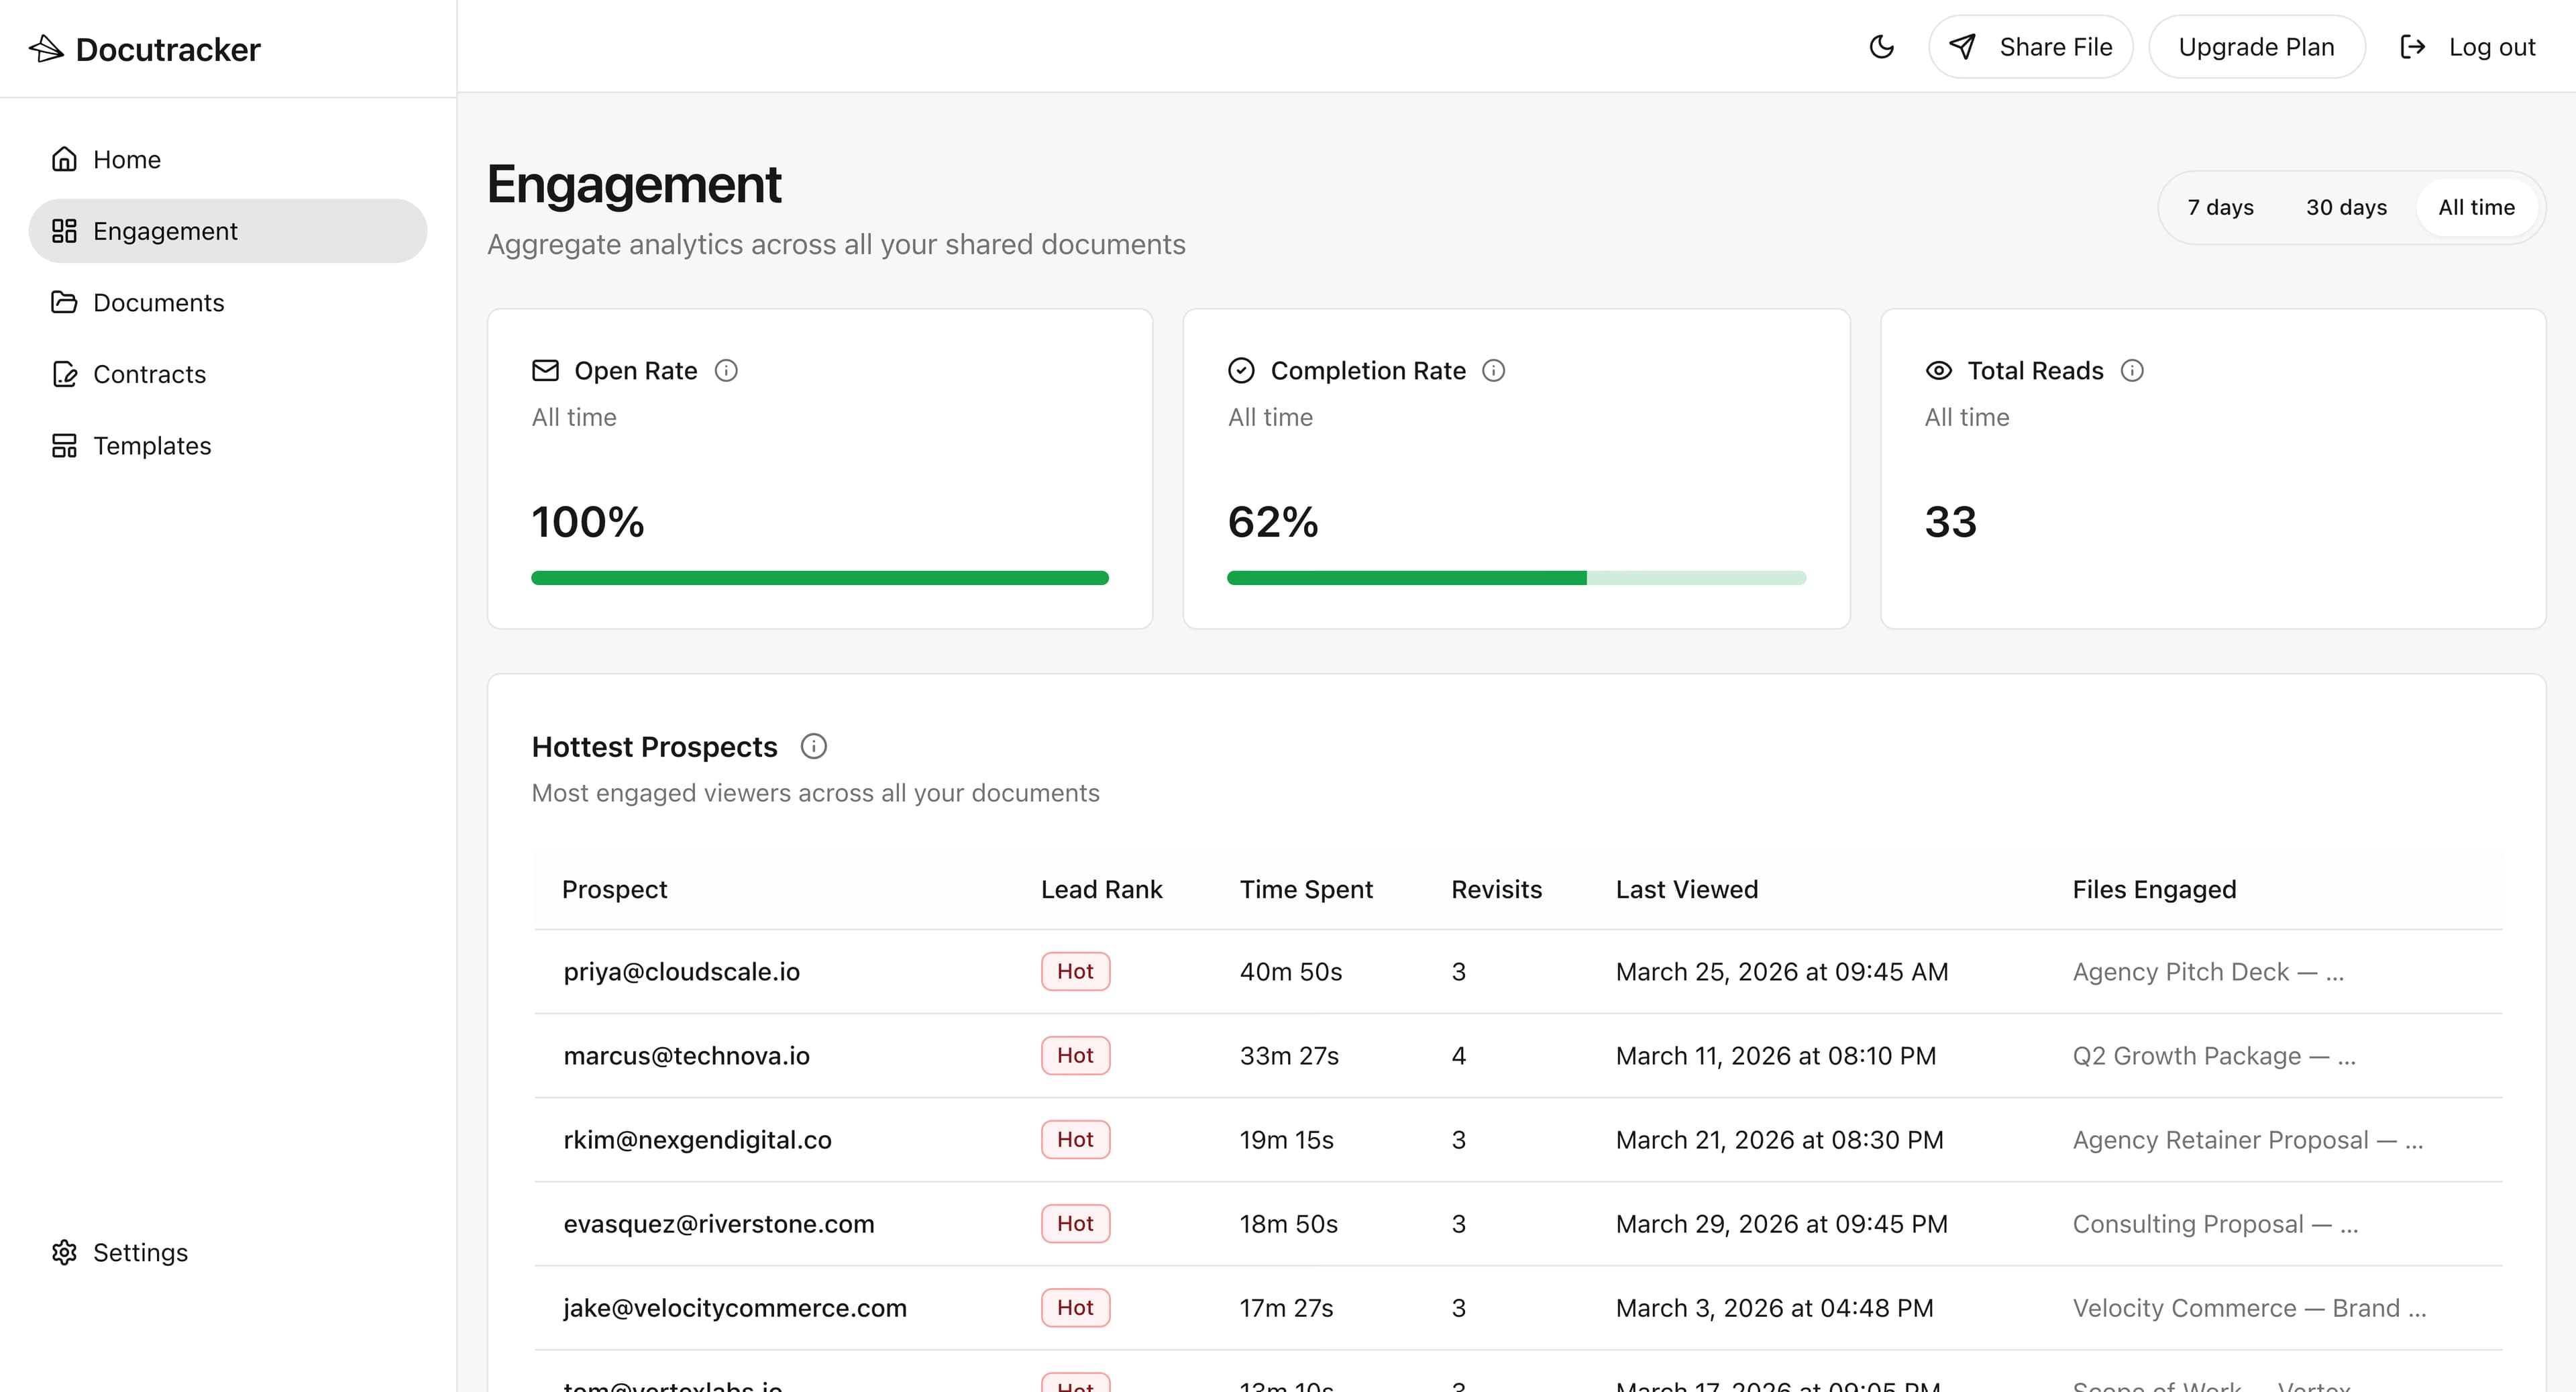Click the Completion Rate progress bar
The image size is (2576, 1392).
point(1516,578)
